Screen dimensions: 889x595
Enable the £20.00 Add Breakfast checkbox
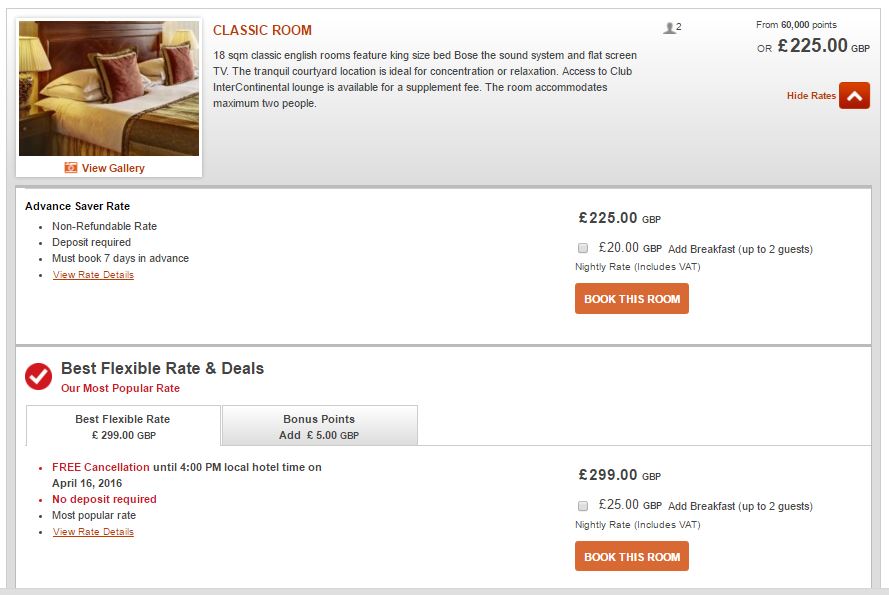tap(583, 248)
